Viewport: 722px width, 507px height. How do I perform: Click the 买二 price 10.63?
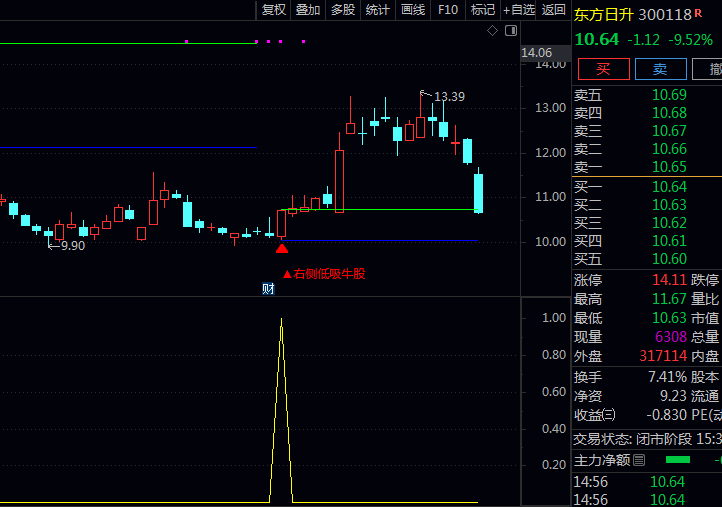tap(669, 204)
